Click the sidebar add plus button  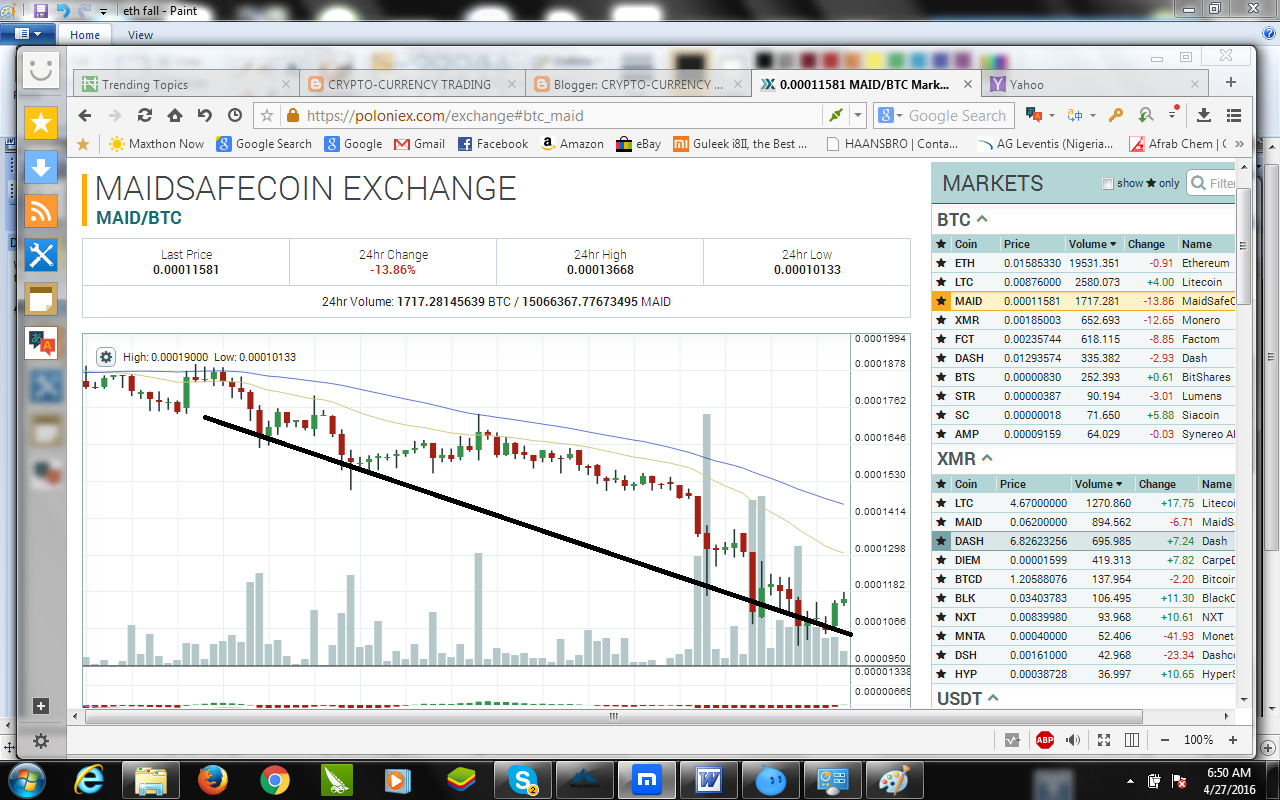pos(41,706)
